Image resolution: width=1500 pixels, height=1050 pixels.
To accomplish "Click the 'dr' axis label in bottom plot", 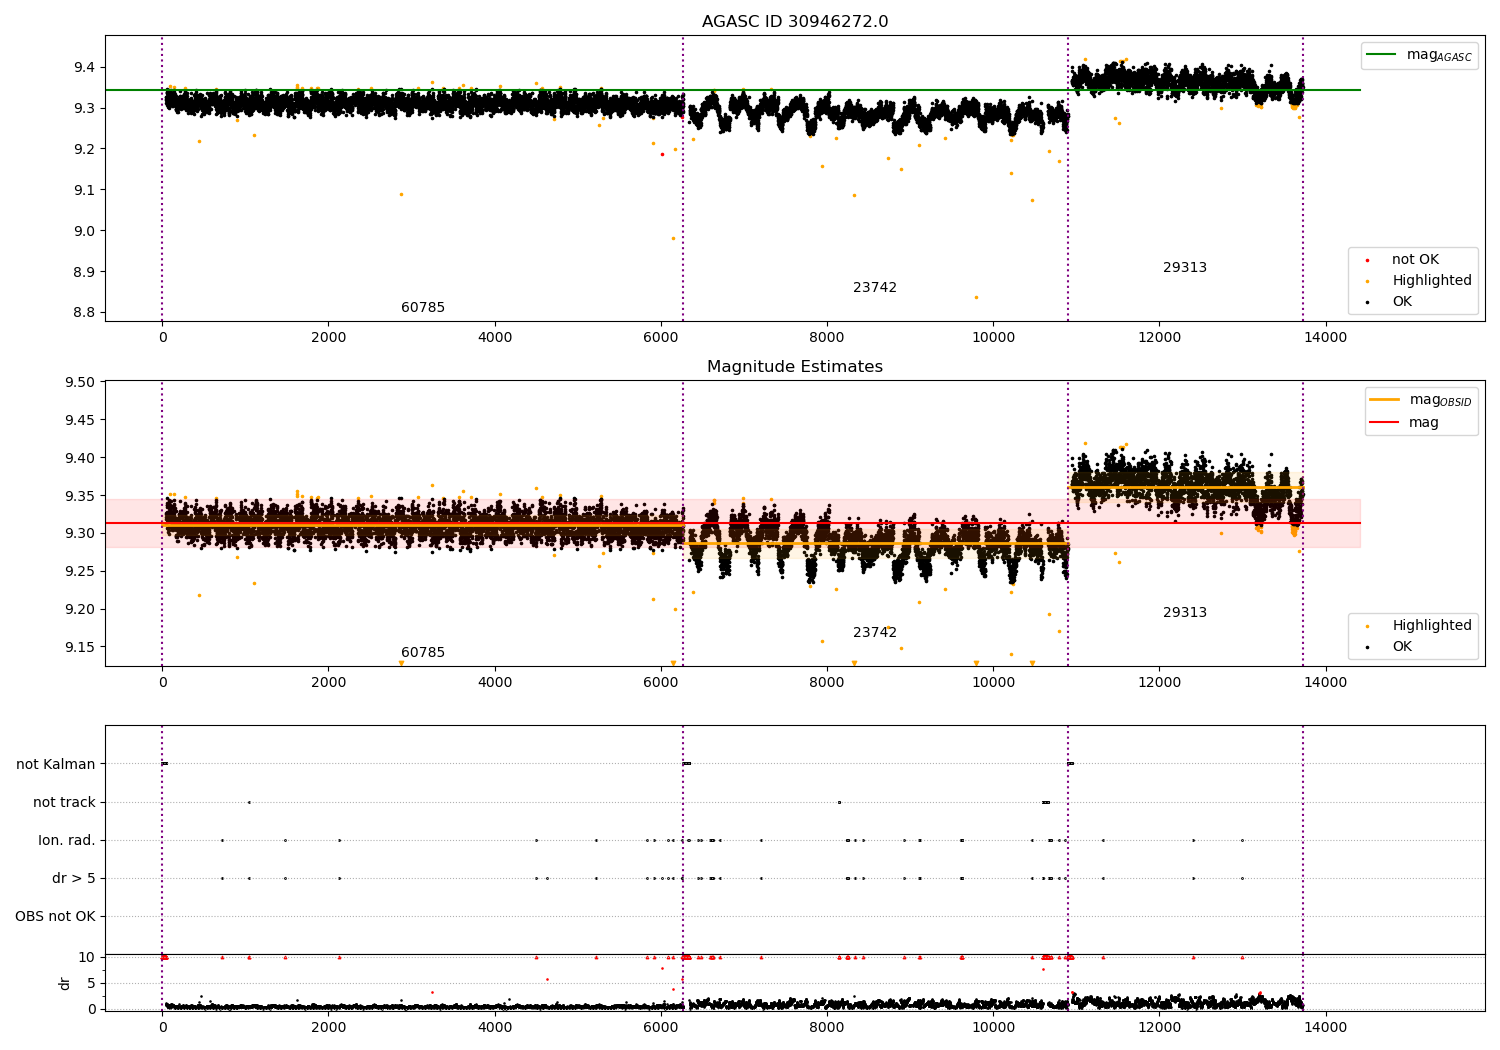I will (x=65, y=983).
